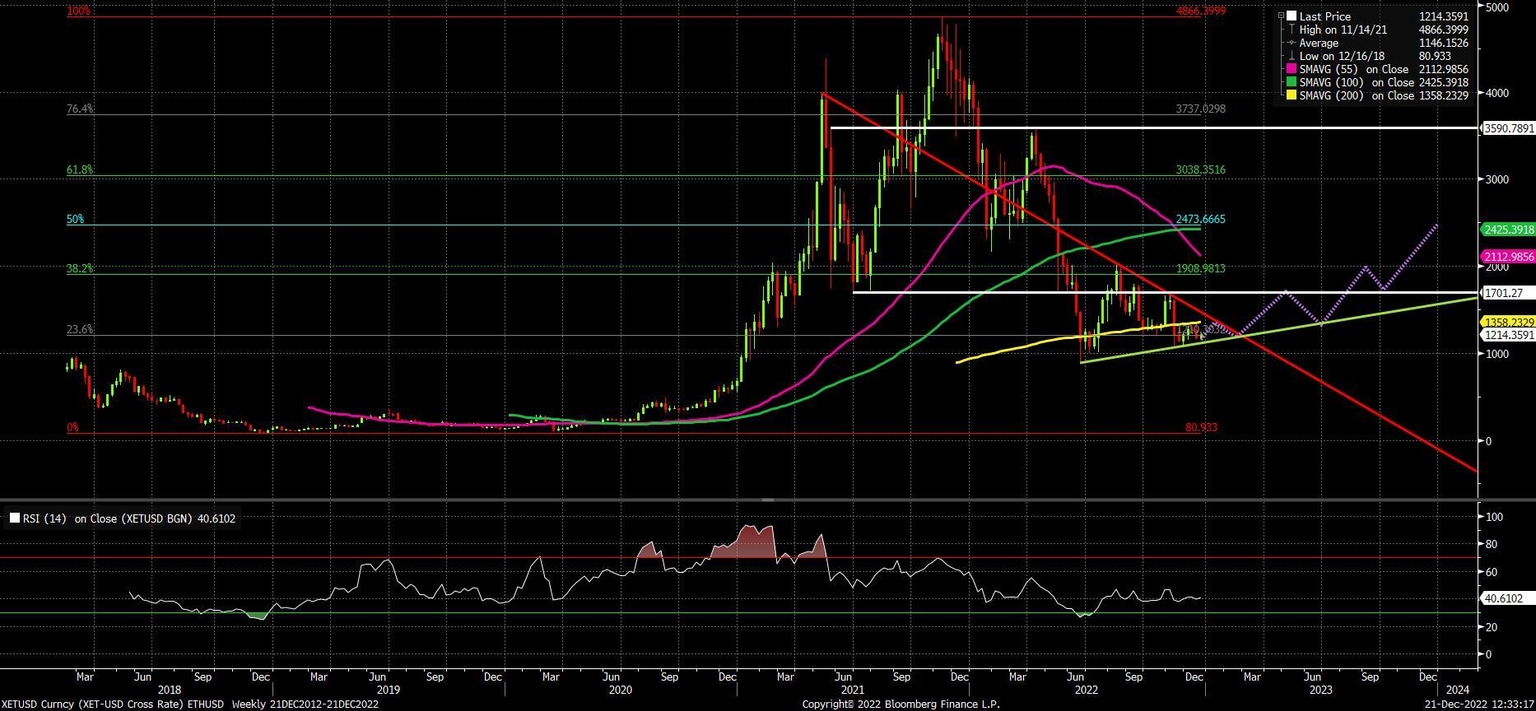The height and width of the screenshot is (711, 1536).
Task: Collapse the Last Price legend tree
Action: click(x=1281, y=16)
